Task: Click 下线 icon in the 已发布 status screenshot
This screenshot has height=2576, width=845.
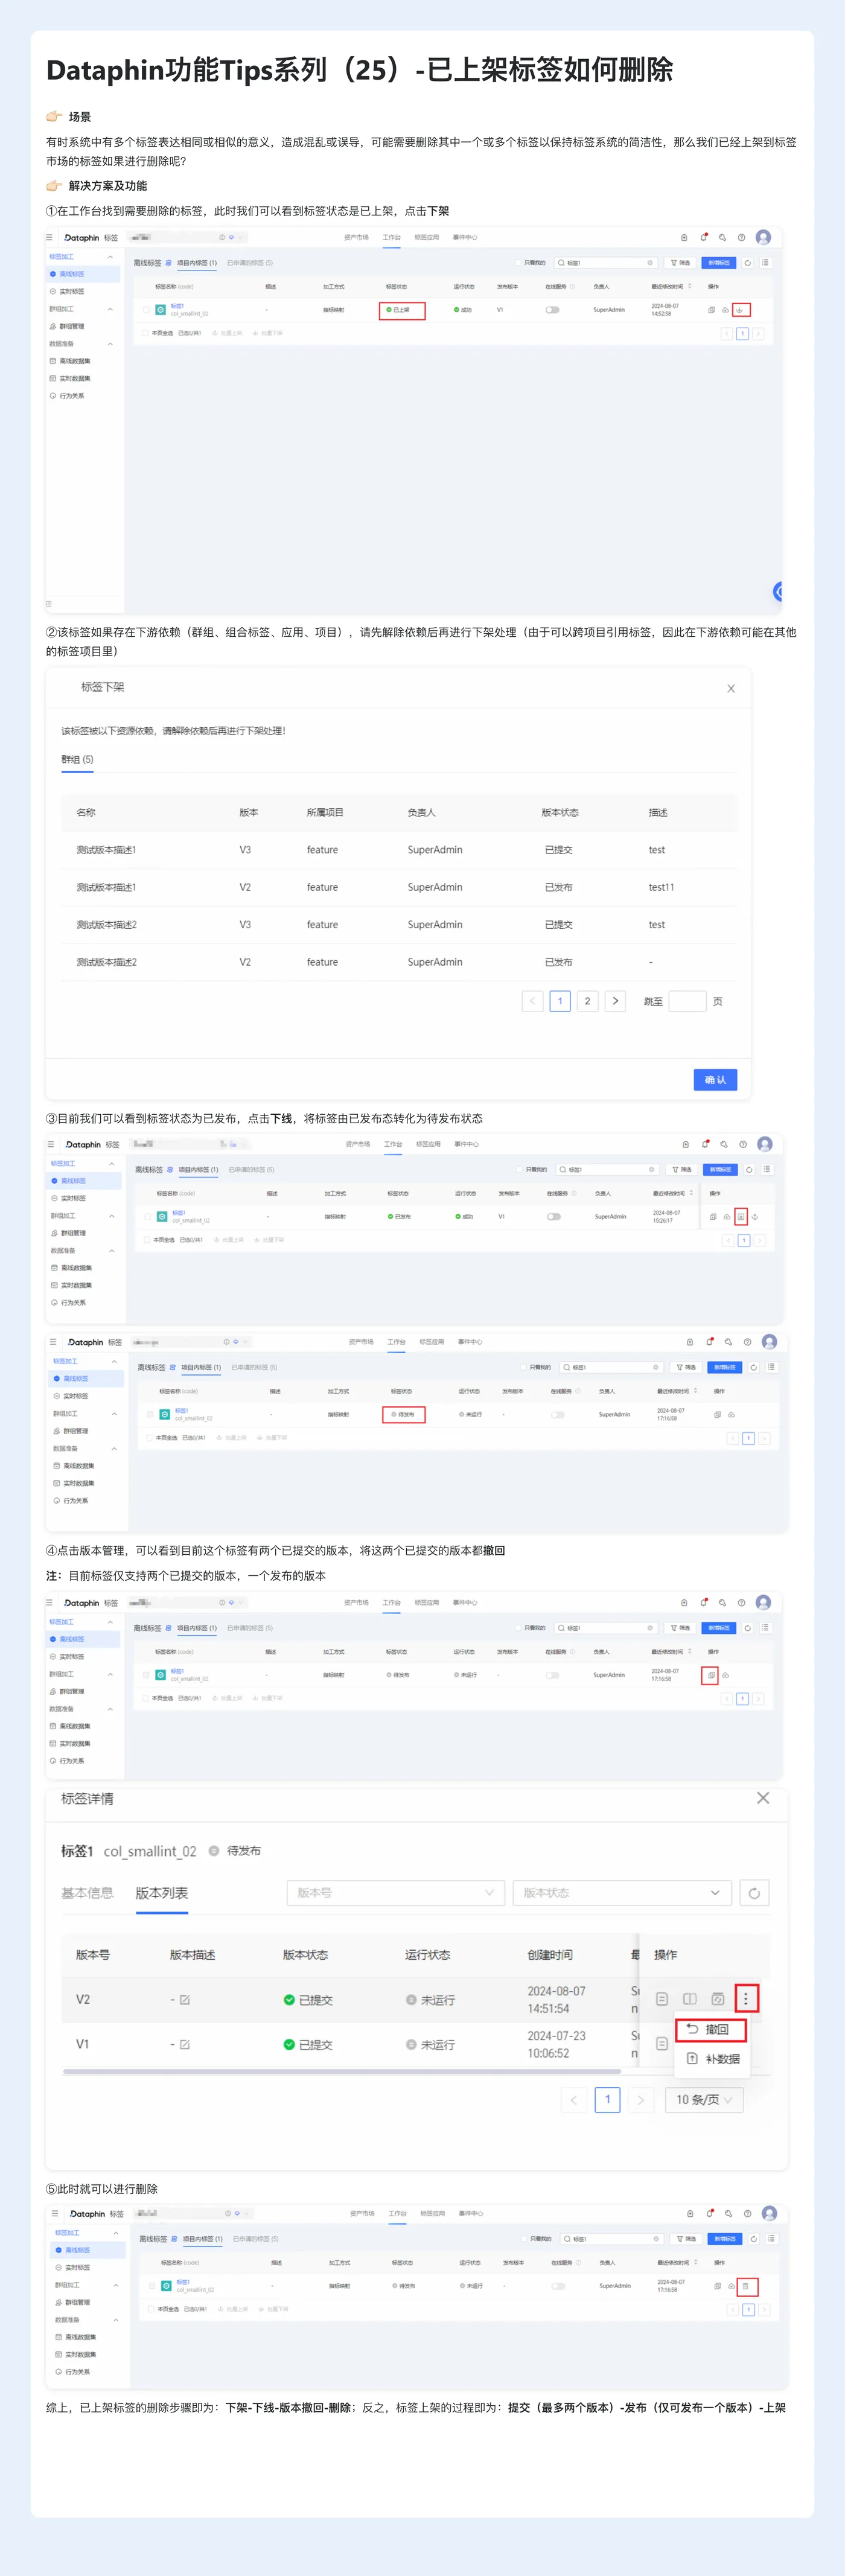Action: [741, 1217]
